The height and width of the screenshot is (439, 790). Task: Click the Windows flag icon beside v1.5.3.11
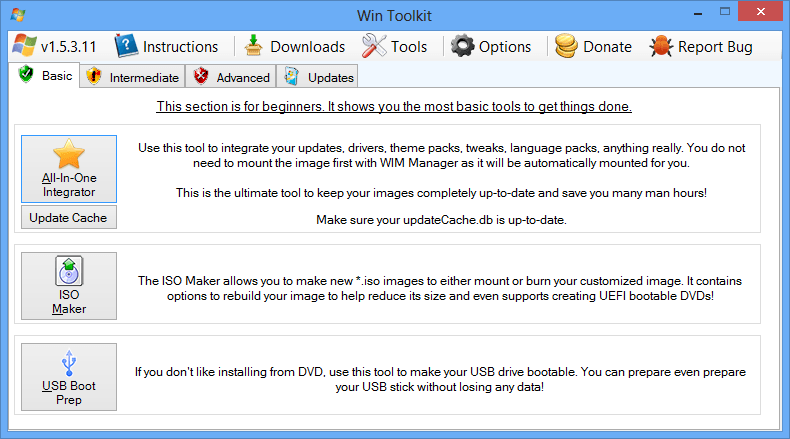coord(24,46)
